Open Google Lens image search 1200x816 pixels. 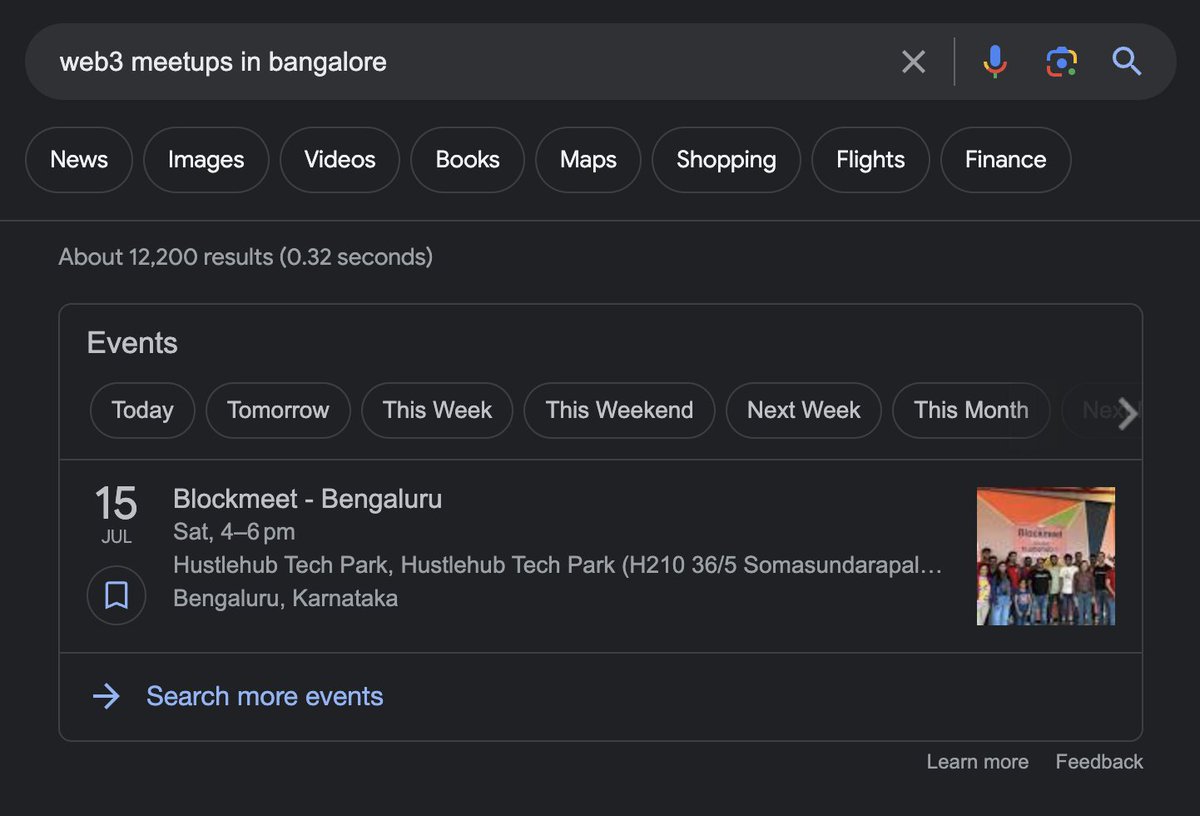pos(1061,61)
